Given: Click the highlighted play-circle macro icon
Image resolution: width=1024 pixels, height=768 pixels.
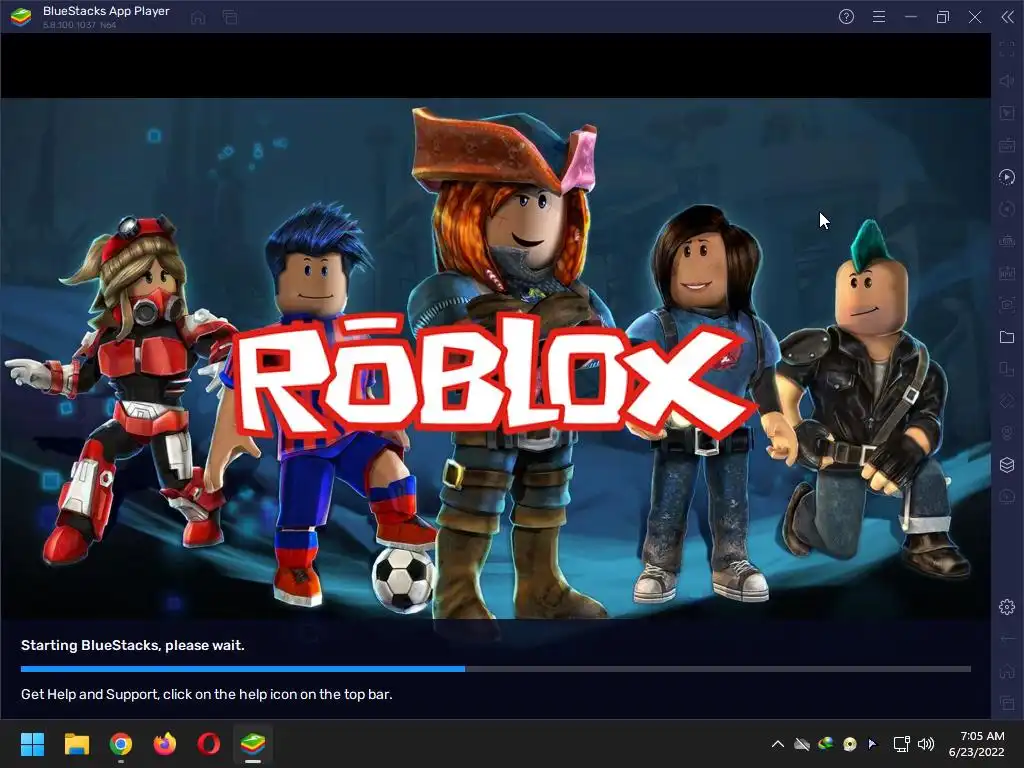Looking at the screenshot, I should (x=1007, y=177).
